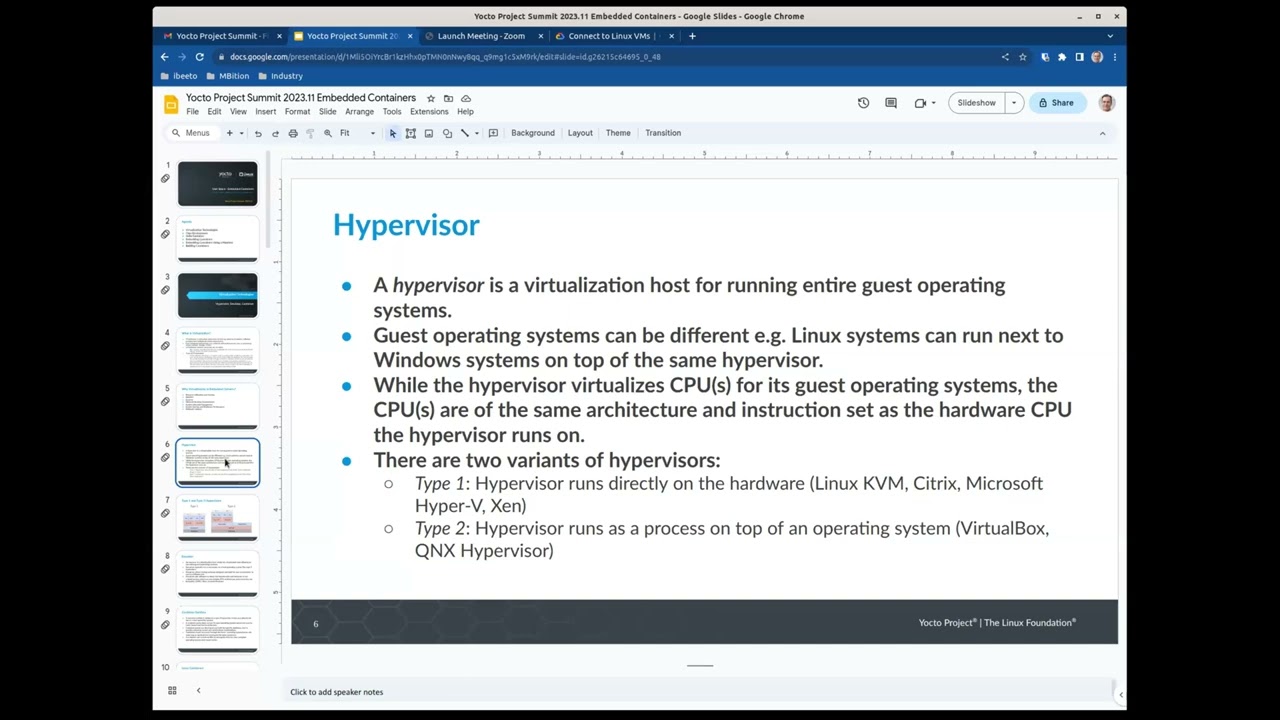Screen dimensions: 1280x720
Task: Show all comments icon
Action: [891, 103]
